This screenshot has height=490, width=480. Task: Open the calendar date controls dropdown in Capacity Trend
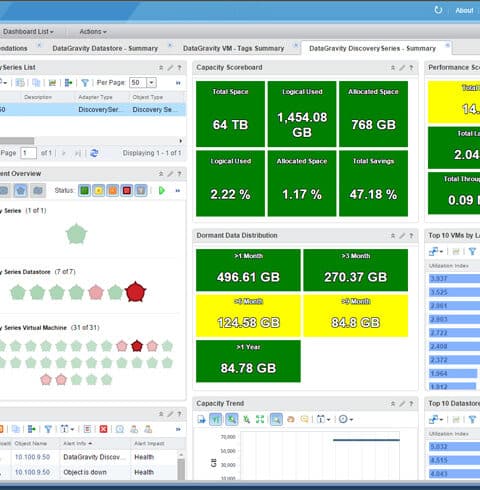point(323,419)
